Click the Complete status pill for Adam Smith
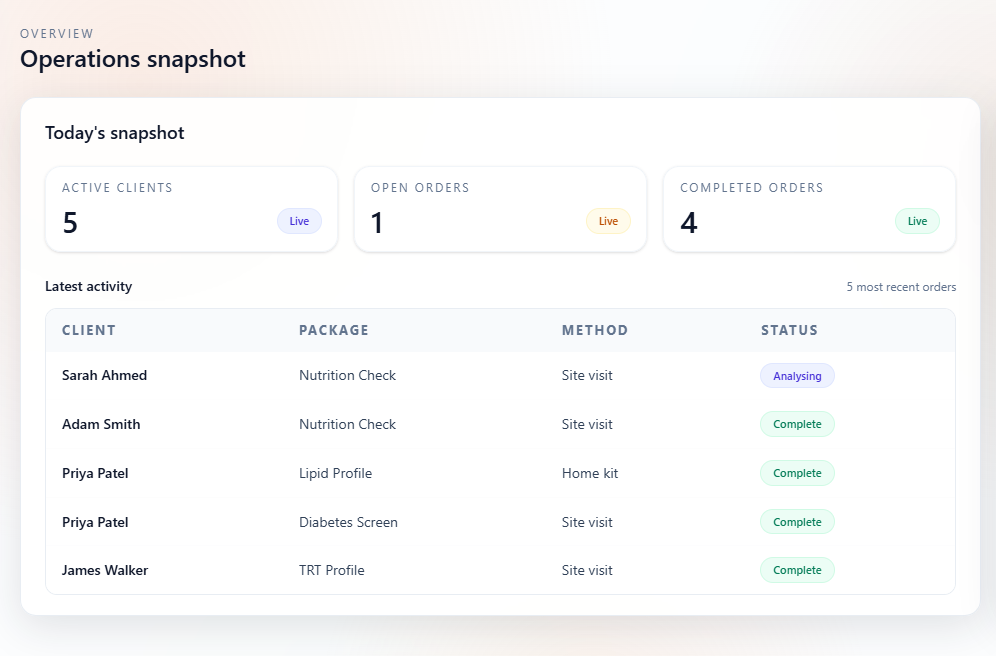The width and height of the screenshot is (996, 656). point(797,424)
